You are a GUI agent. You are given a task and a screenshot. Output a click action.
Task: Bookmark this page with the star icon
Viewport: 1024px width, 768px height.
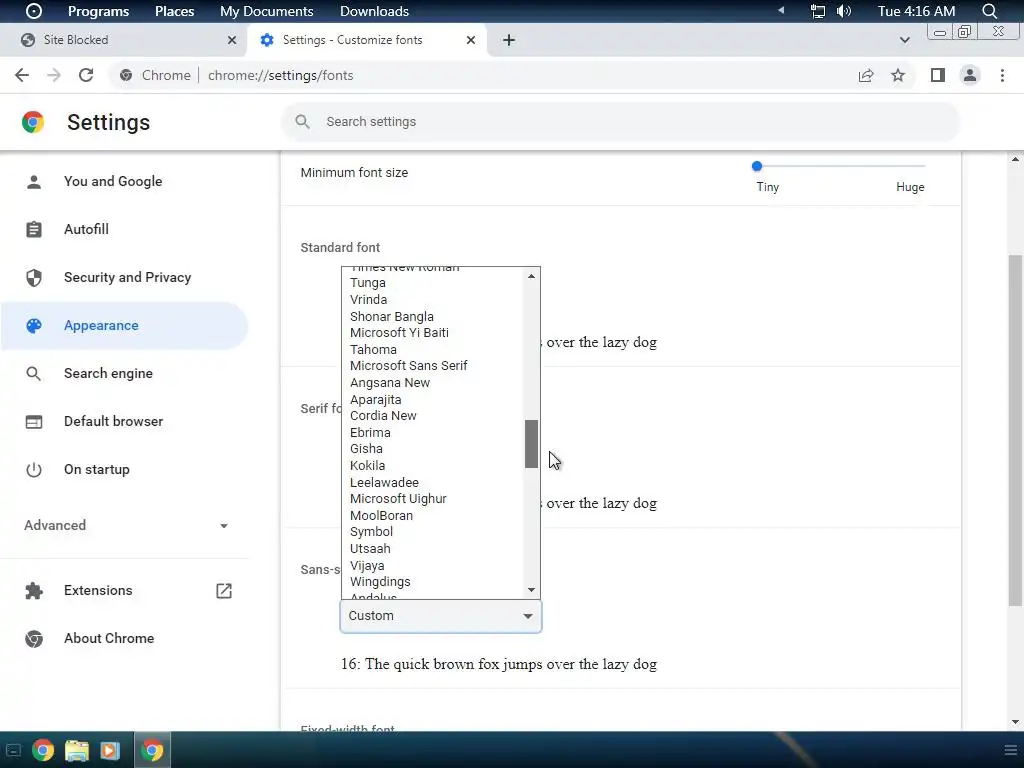(x=898, y=75)
